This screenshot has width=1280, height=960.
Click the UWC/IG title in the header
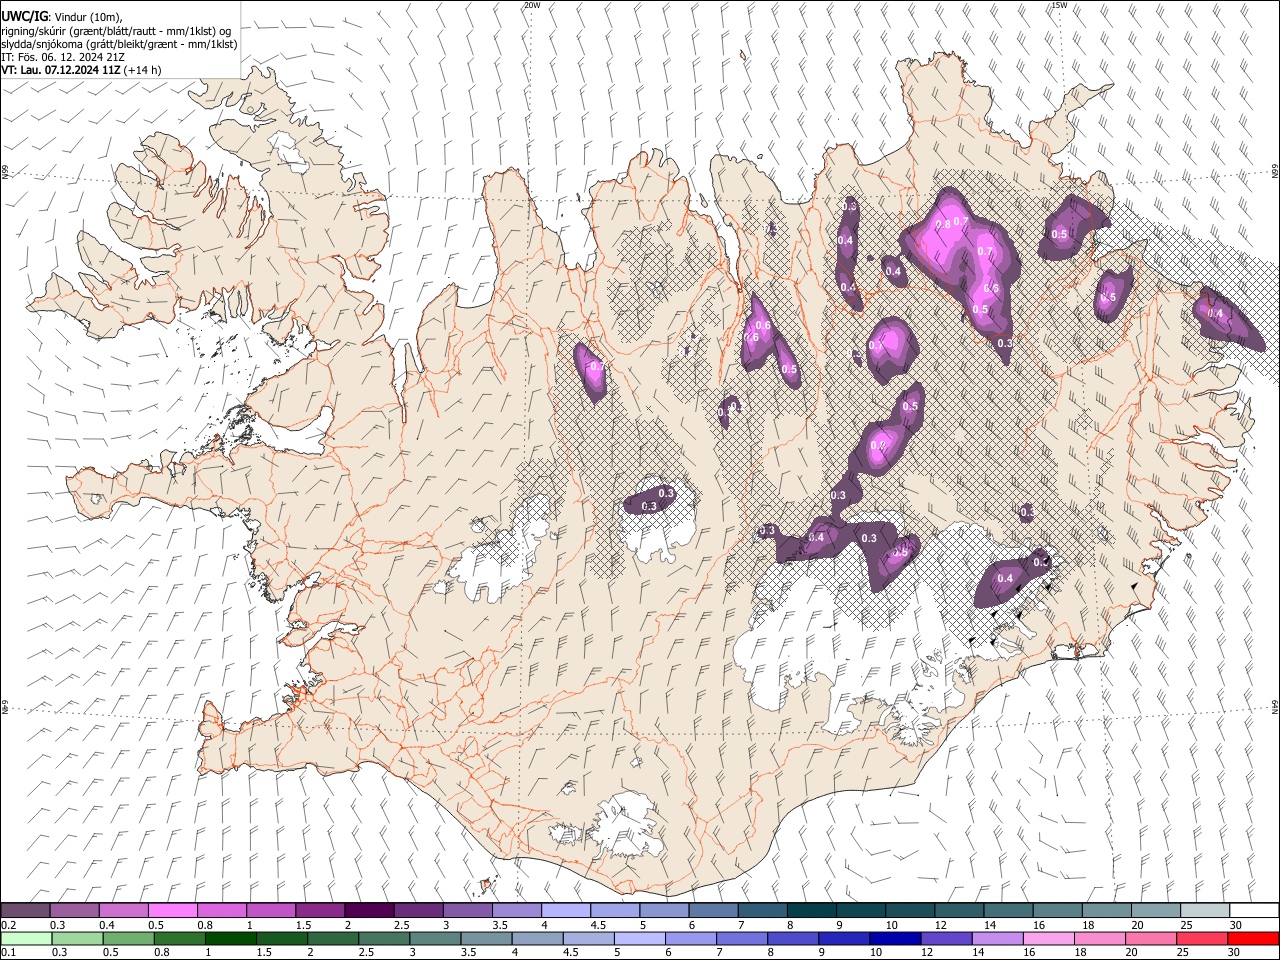(x=24, y=16)
